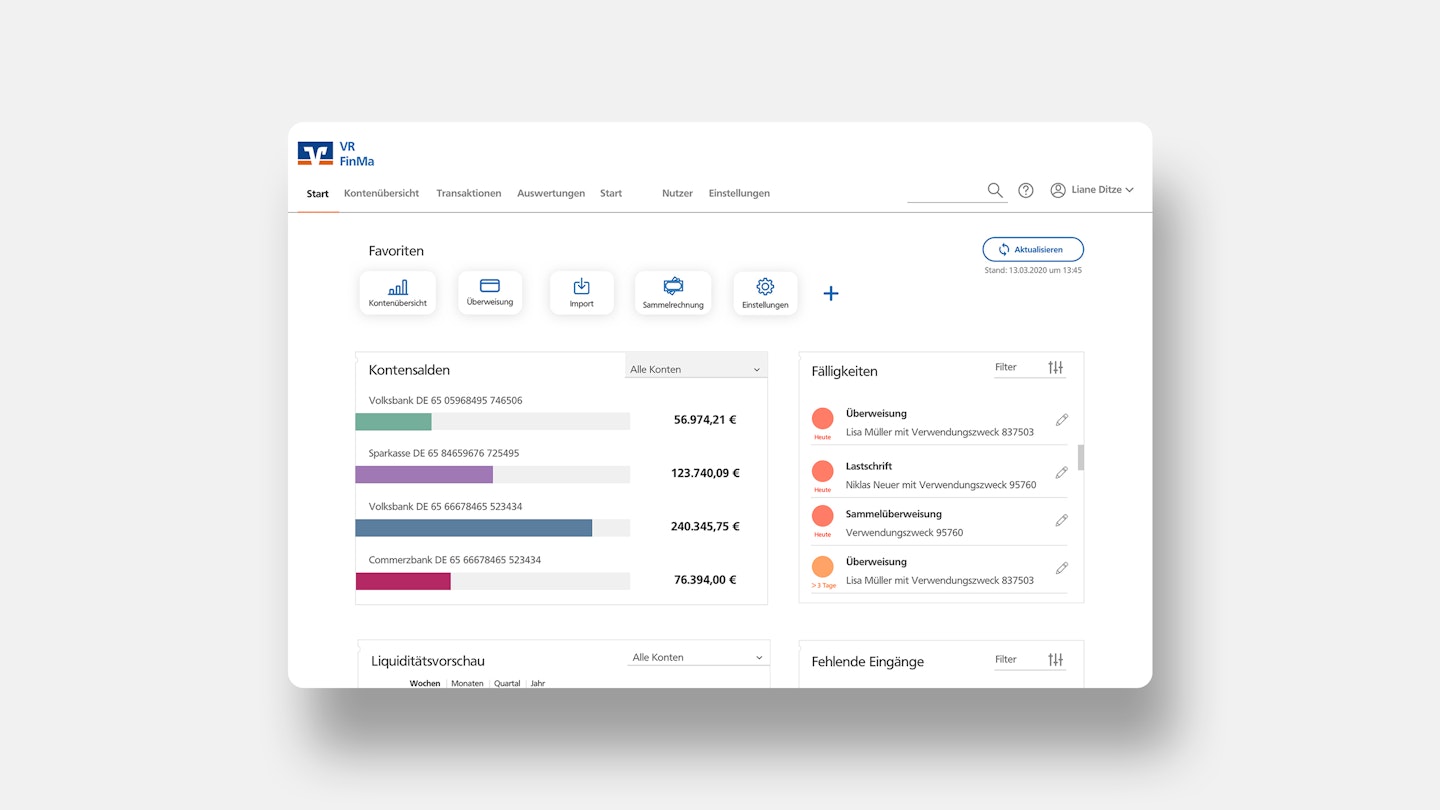Open the Kontenübersicht favorite tile
The image size is (1440, 810).
(397, 292)
